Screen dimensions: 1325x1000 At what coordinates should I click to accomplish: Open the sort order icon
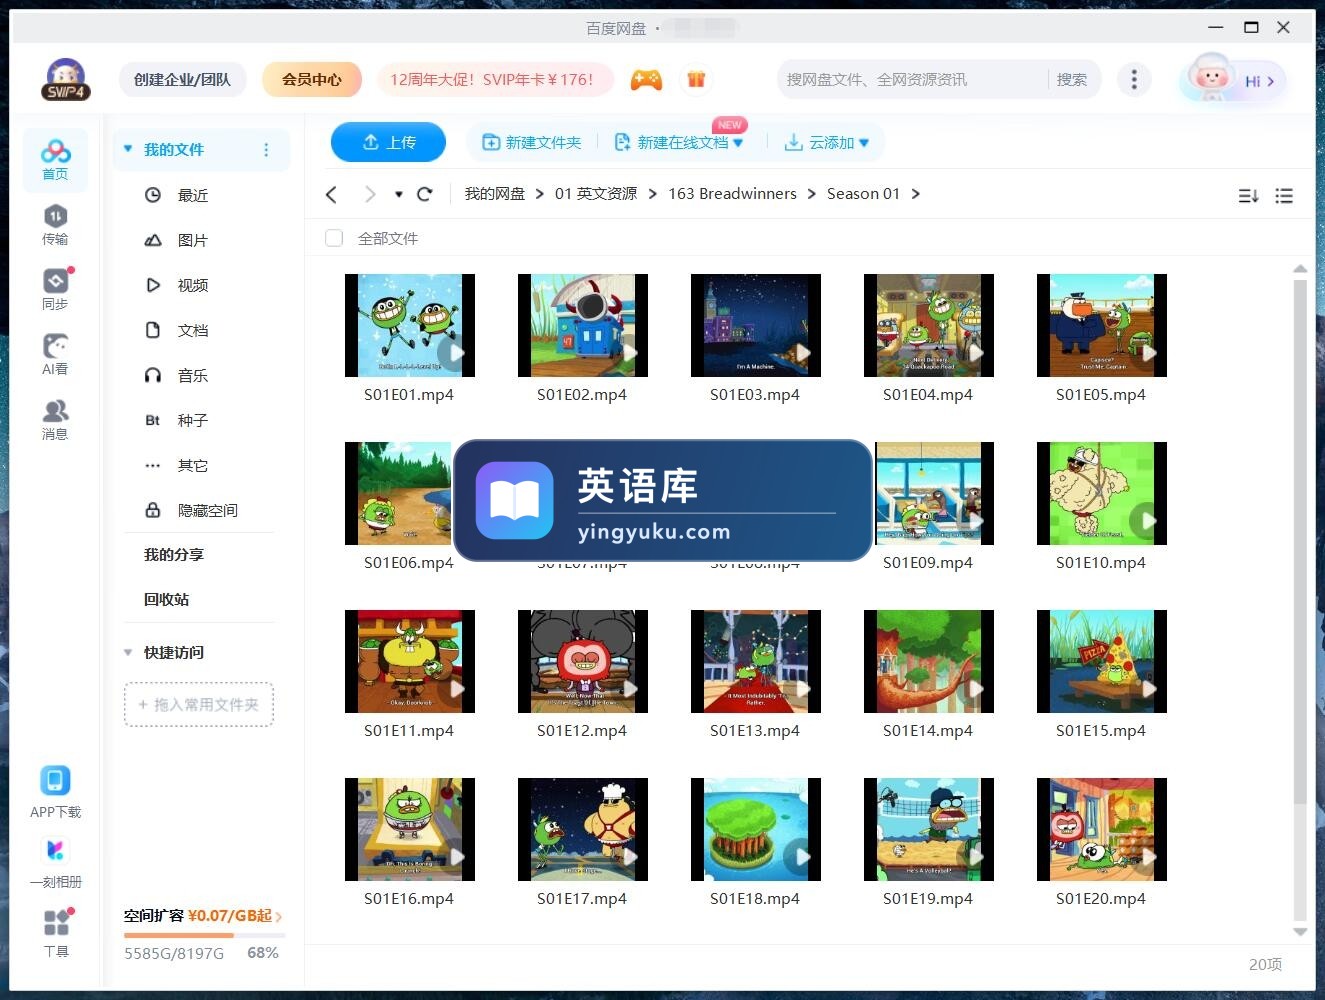coord(1248,196)
